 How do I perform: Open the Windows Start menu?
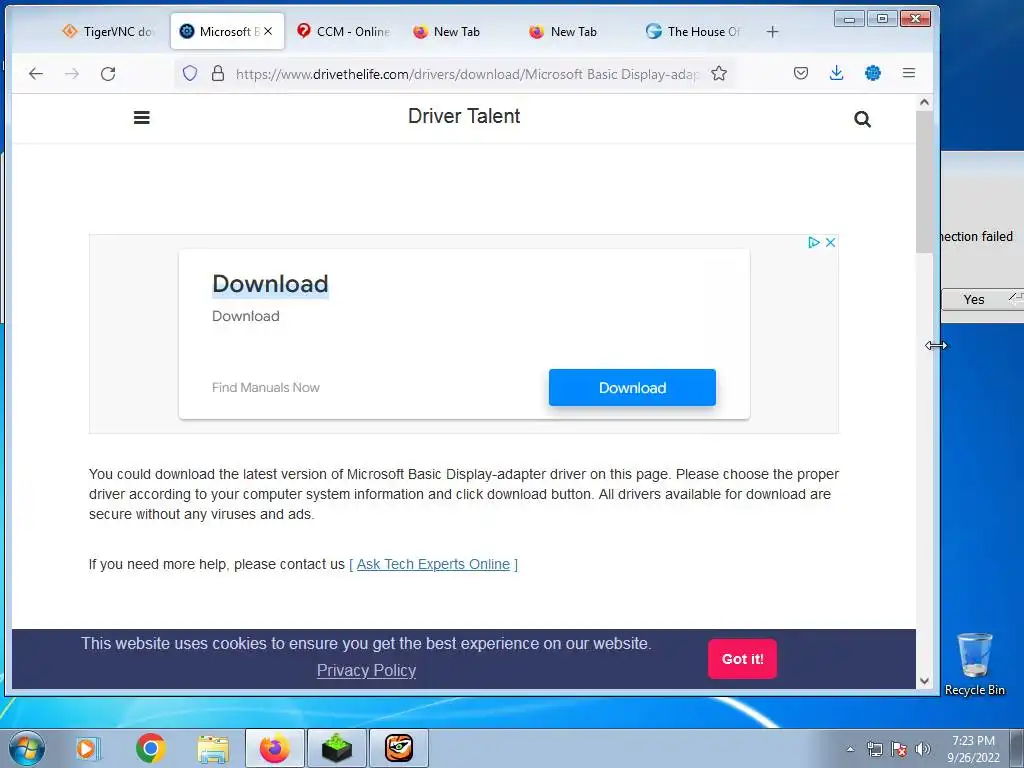[x=26, y=748]
